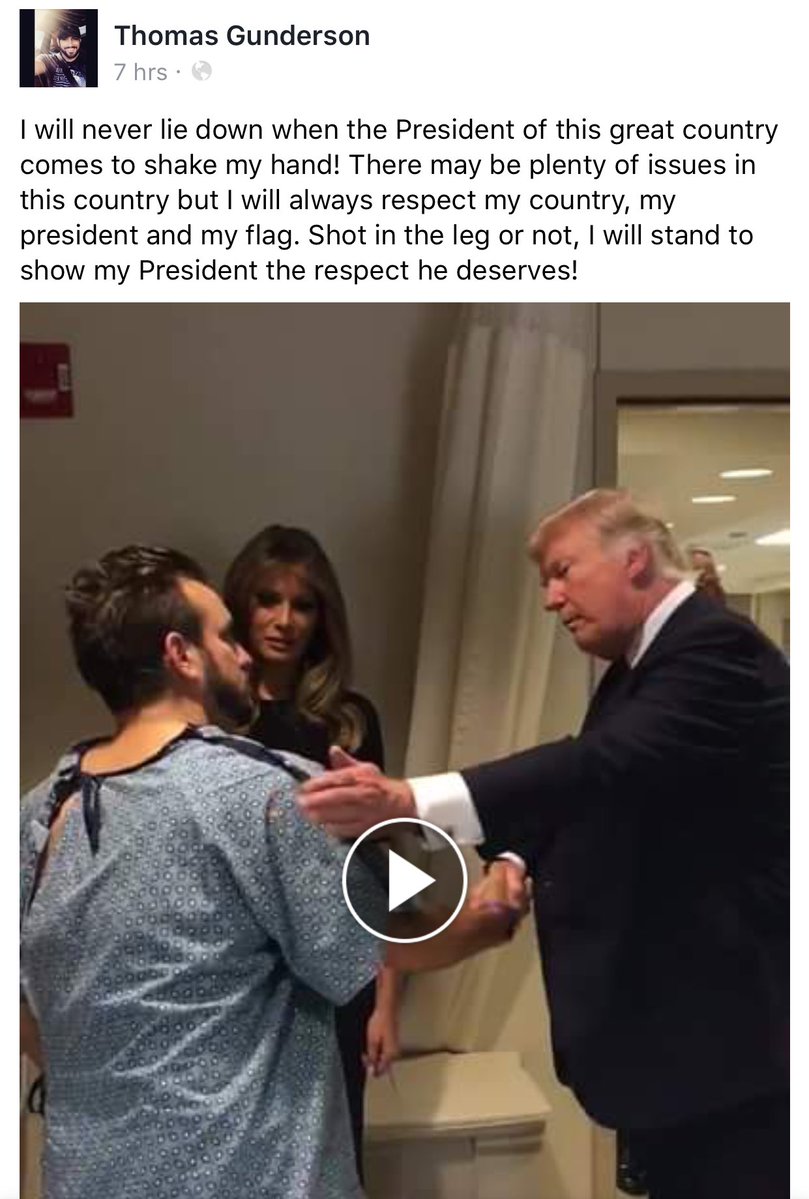Click the red wall sign in the video
Image resolution: width=809 pixels, height=1199 pixels.
coord(46,380)
